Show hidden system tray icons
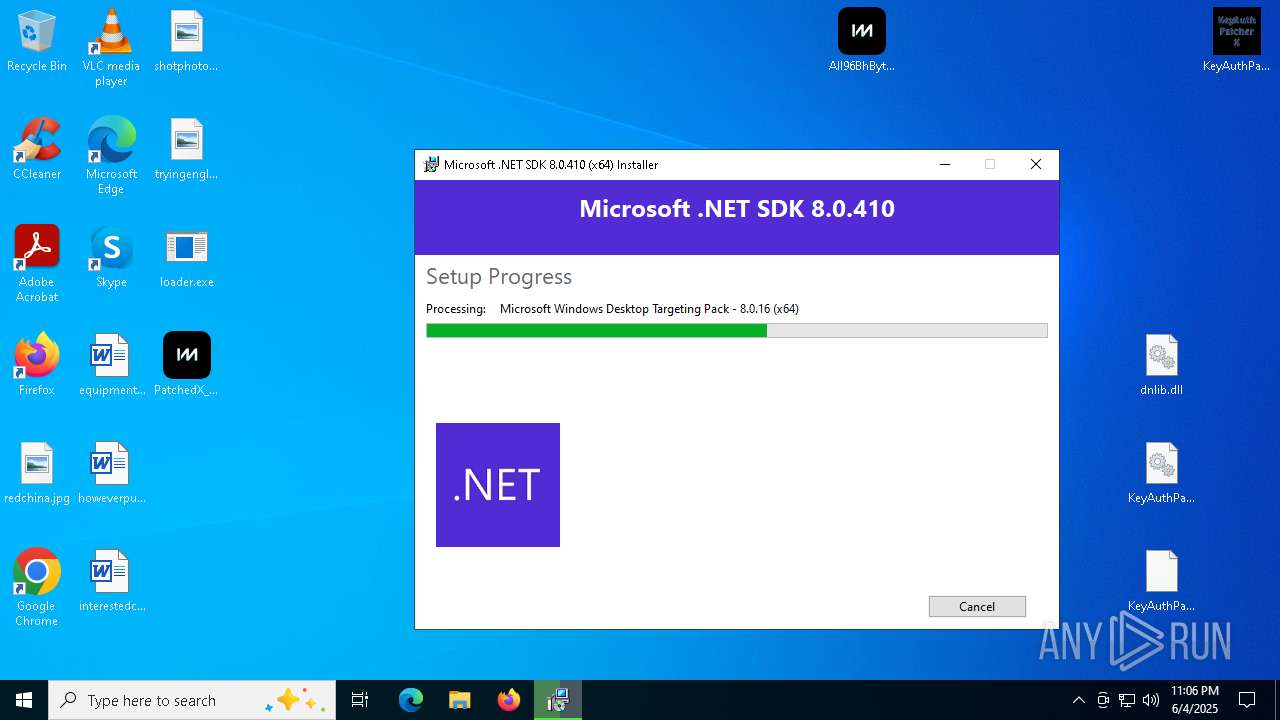This screenshot has width=1280, height=720. (x=1078, y=700)
